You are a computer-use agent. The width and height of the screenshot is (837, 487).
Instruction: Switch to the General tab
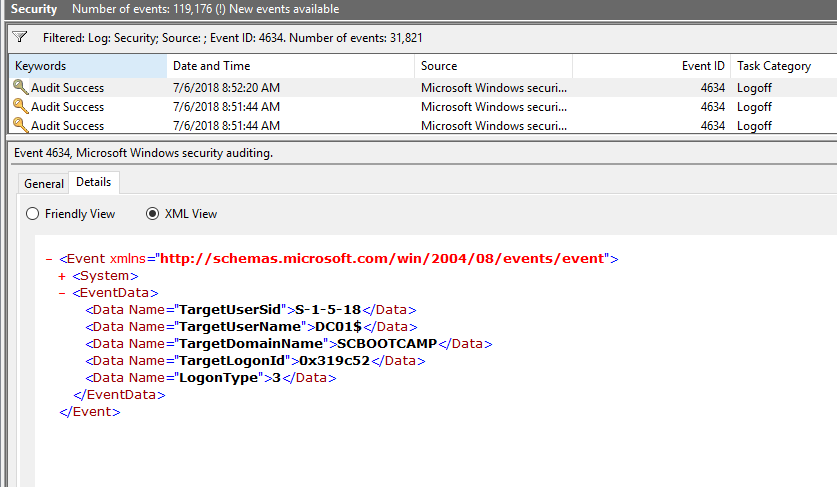[44, 184]
